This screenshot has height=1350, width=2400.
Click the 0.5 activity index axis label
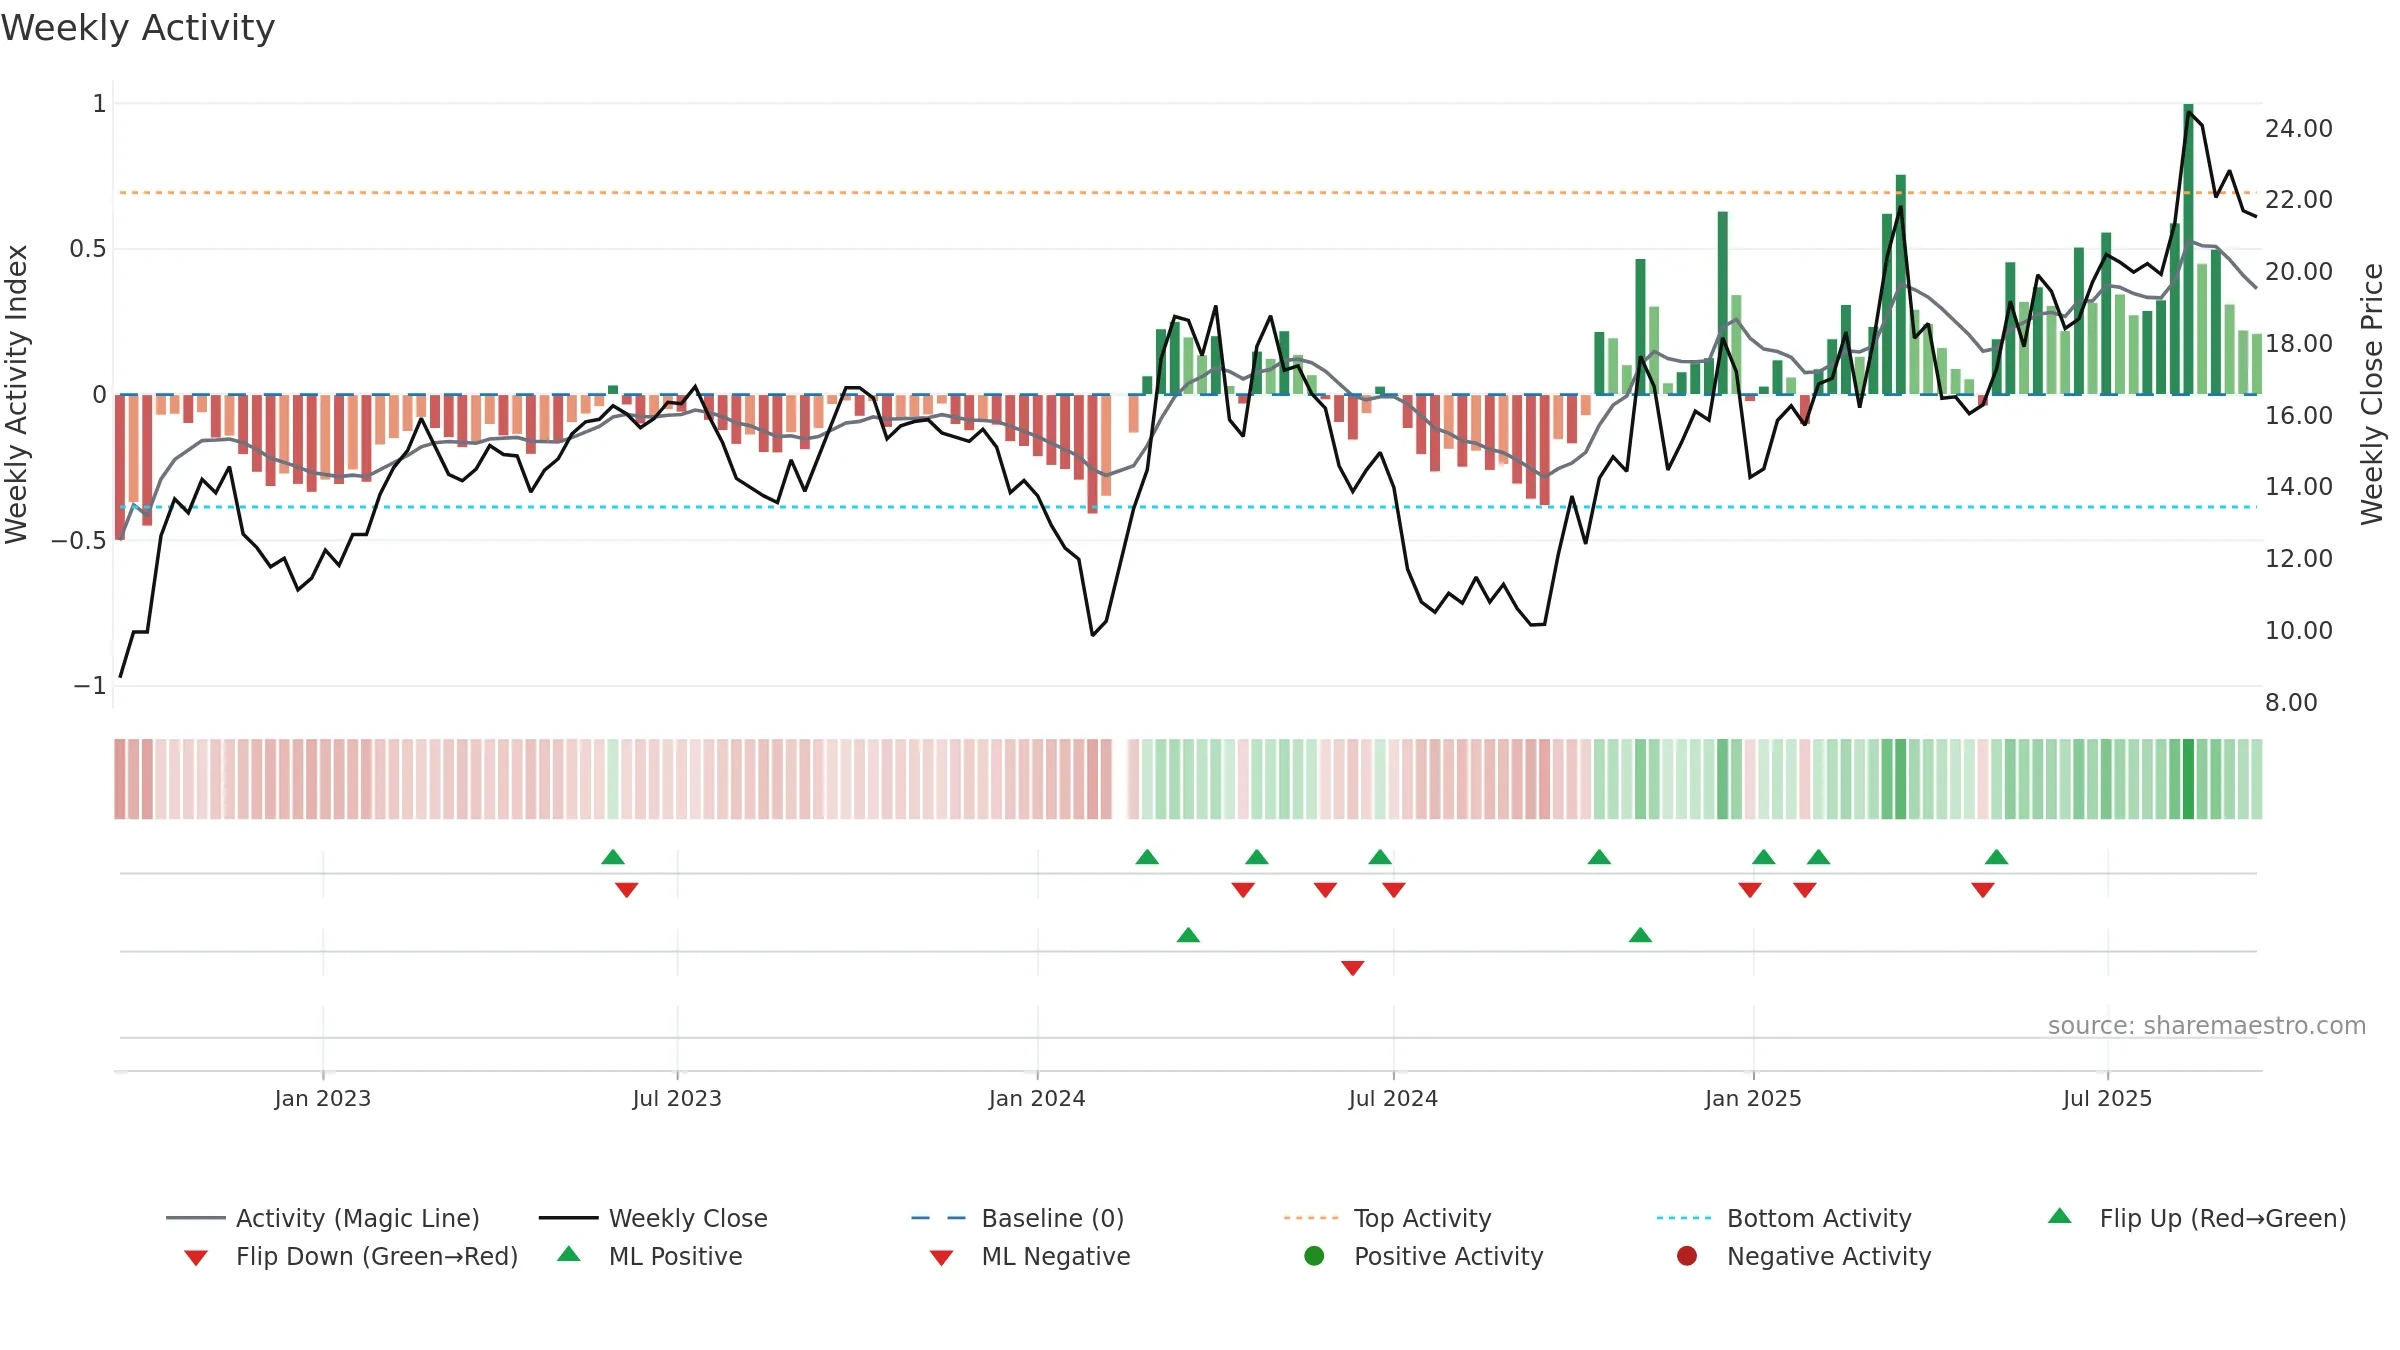[x=88, y=248]
